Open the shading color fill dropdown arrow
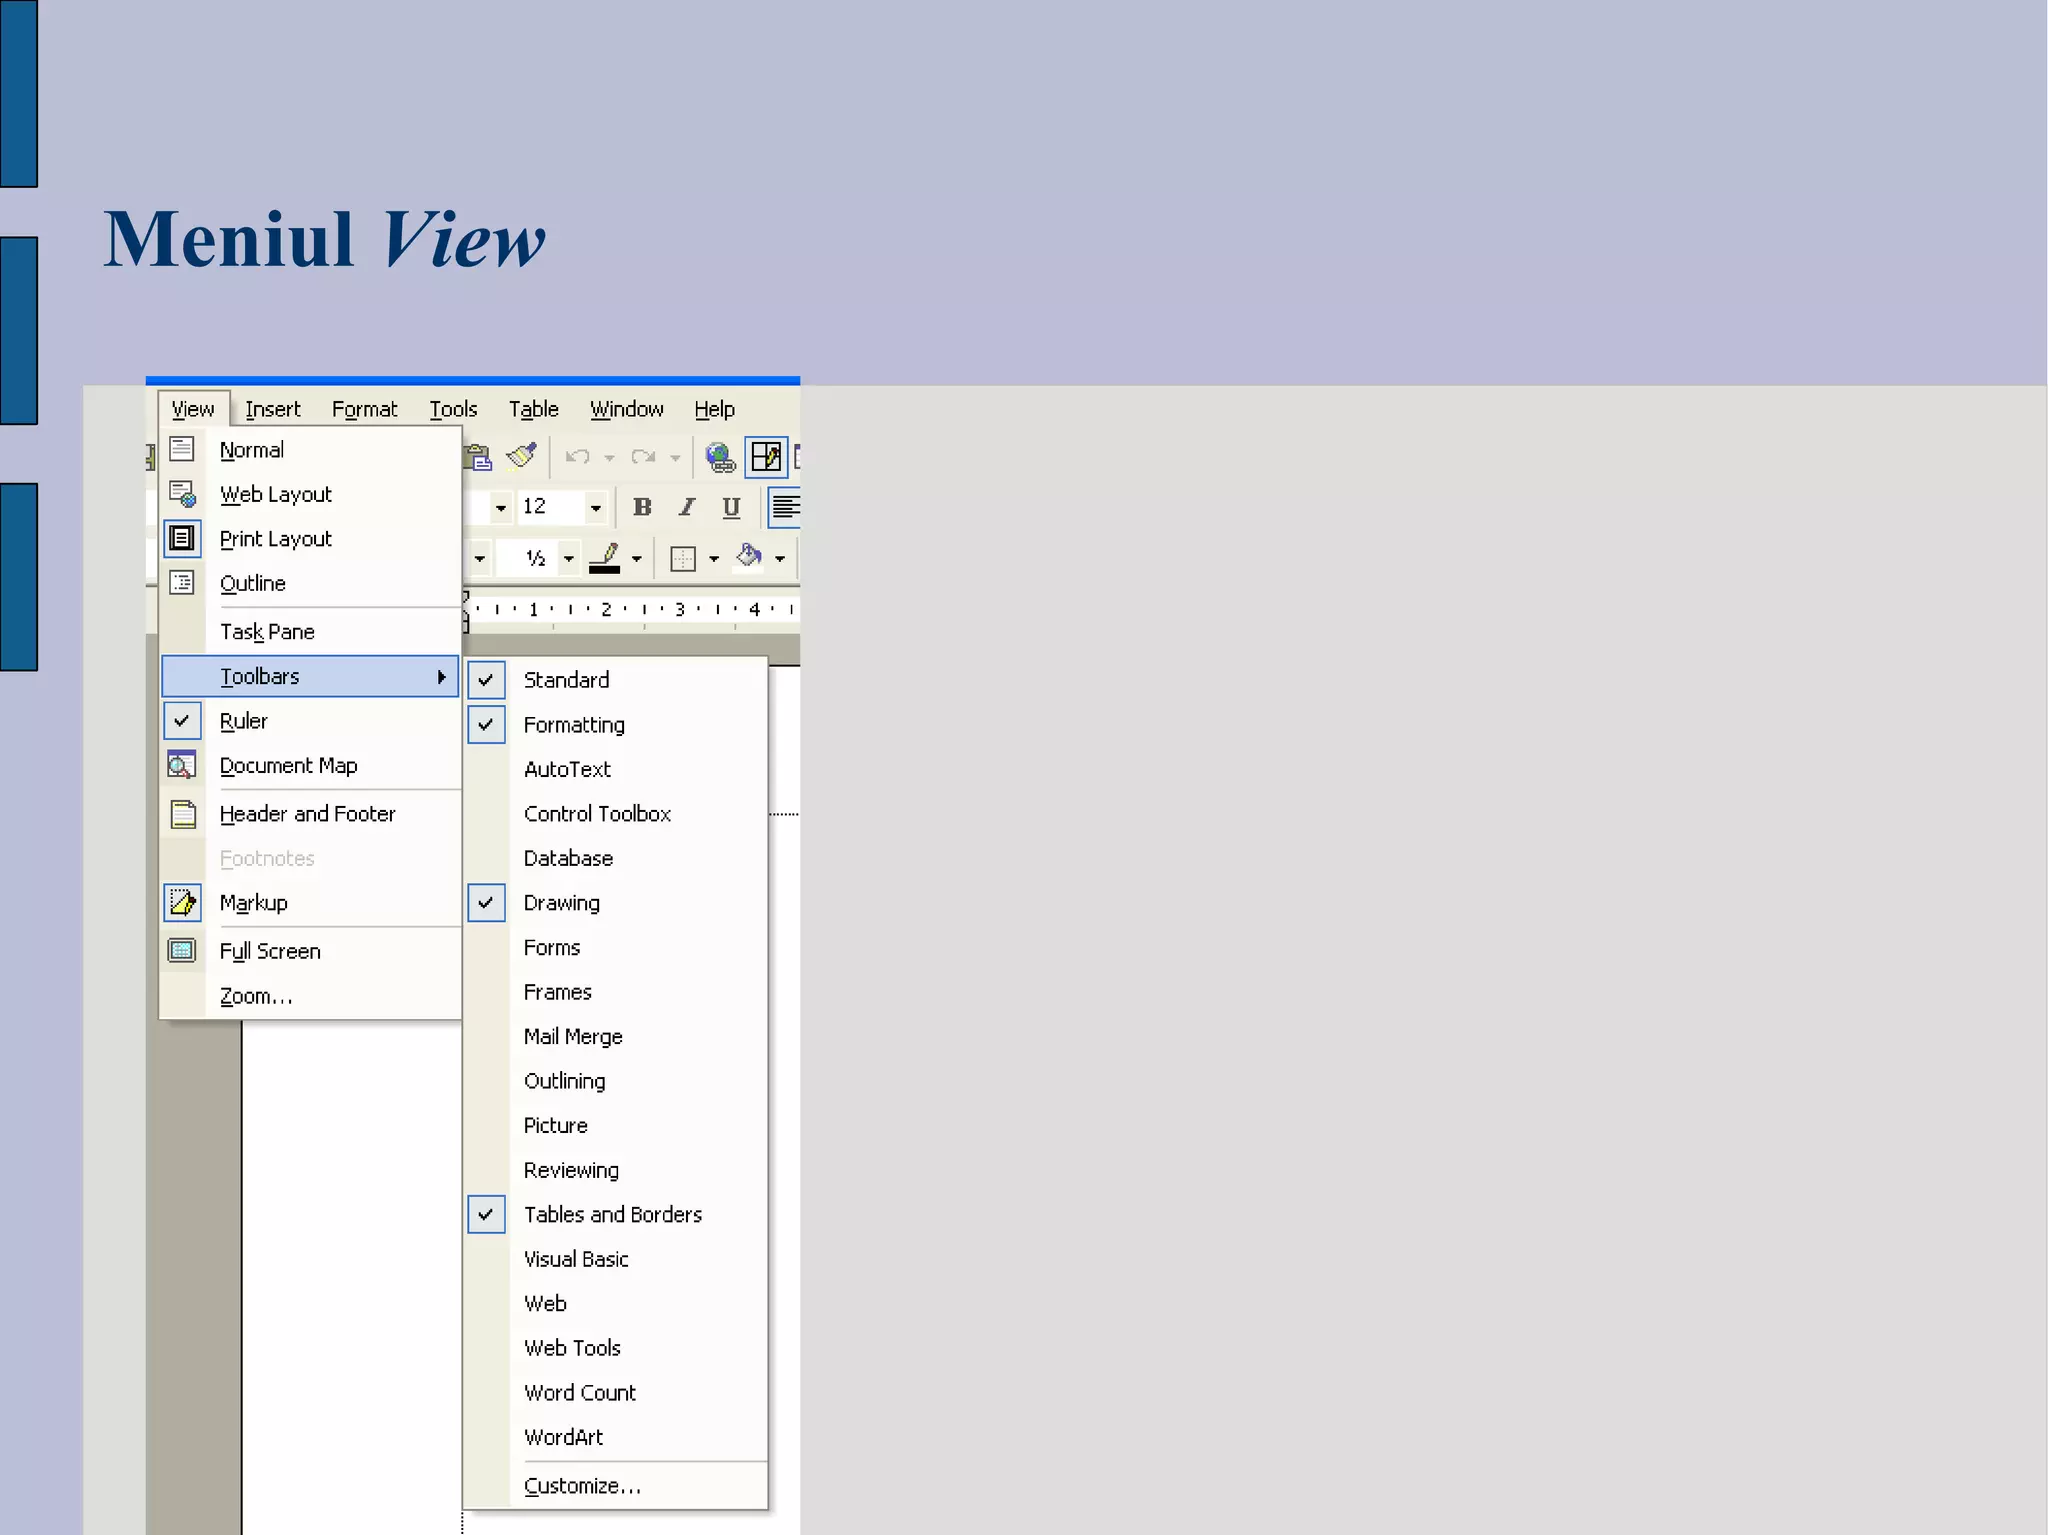2048x1535 pixels. point(780,558)
